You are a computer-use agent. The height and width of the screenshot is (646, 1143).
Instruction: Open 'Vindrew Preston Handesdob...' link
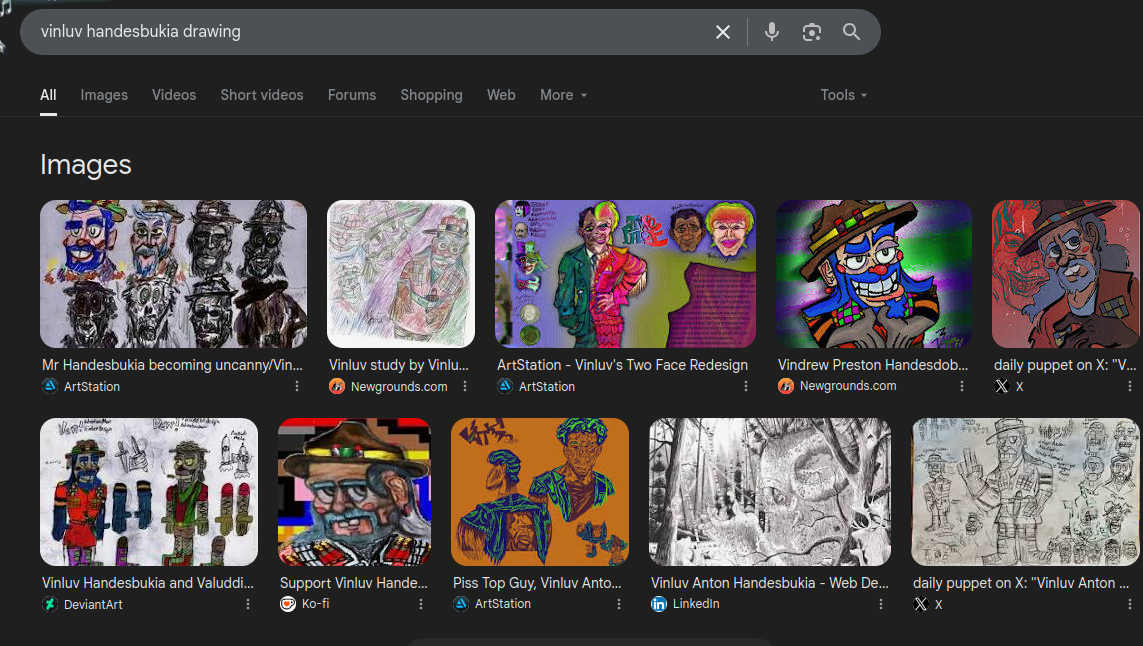873,365
